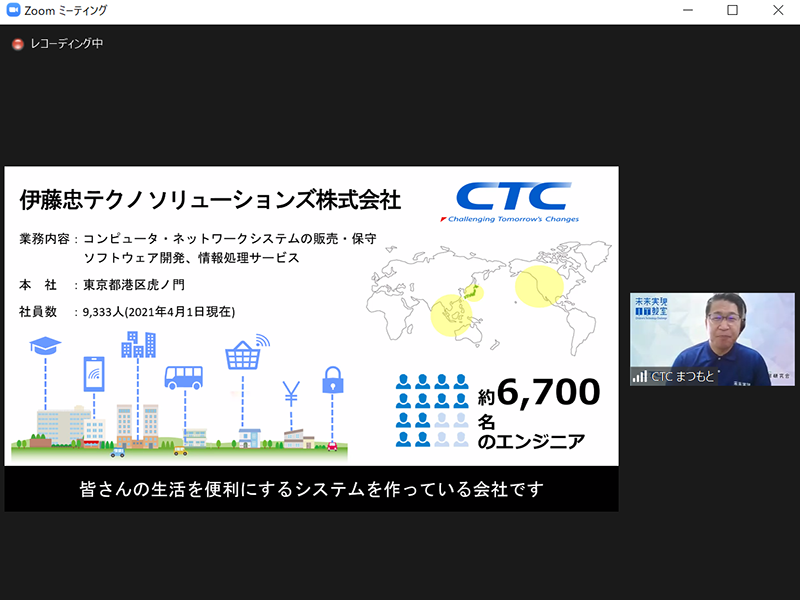The image size is (800, 600).
Task: Click the bus icon on slide
Action: coord(184,376)
